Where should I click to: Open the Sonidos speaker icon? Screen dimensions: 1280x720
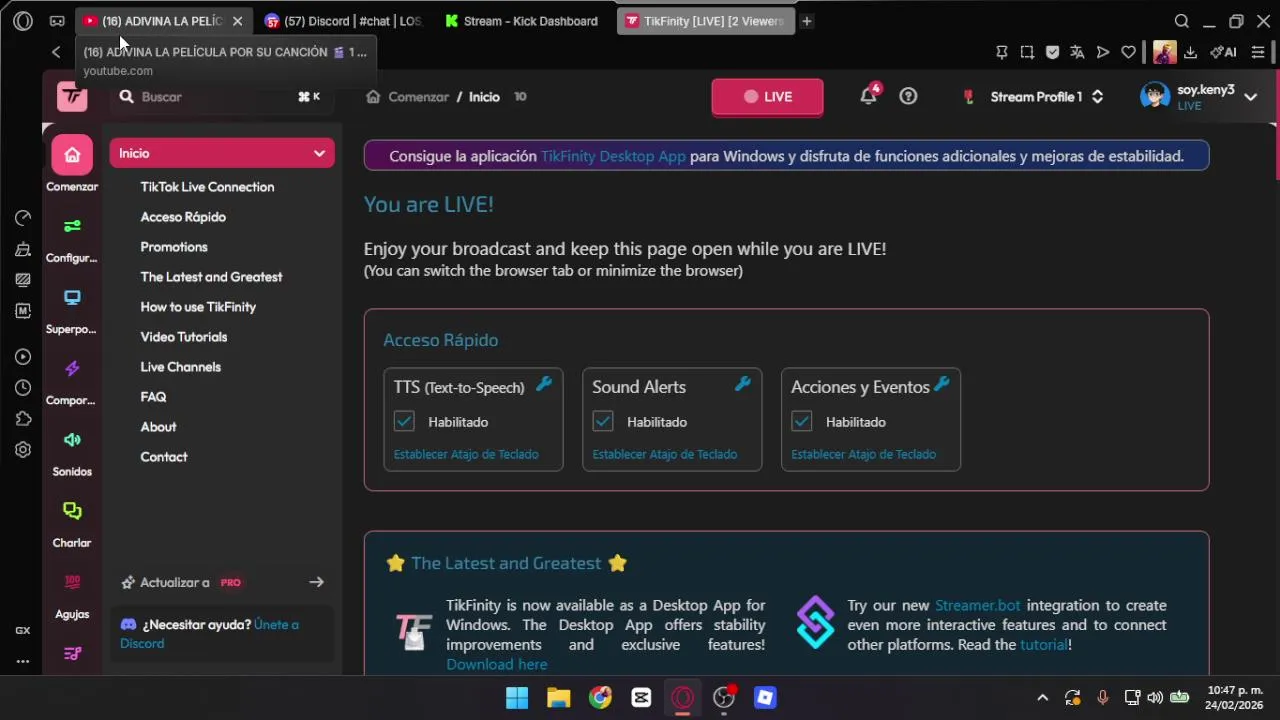pos(72,439)
